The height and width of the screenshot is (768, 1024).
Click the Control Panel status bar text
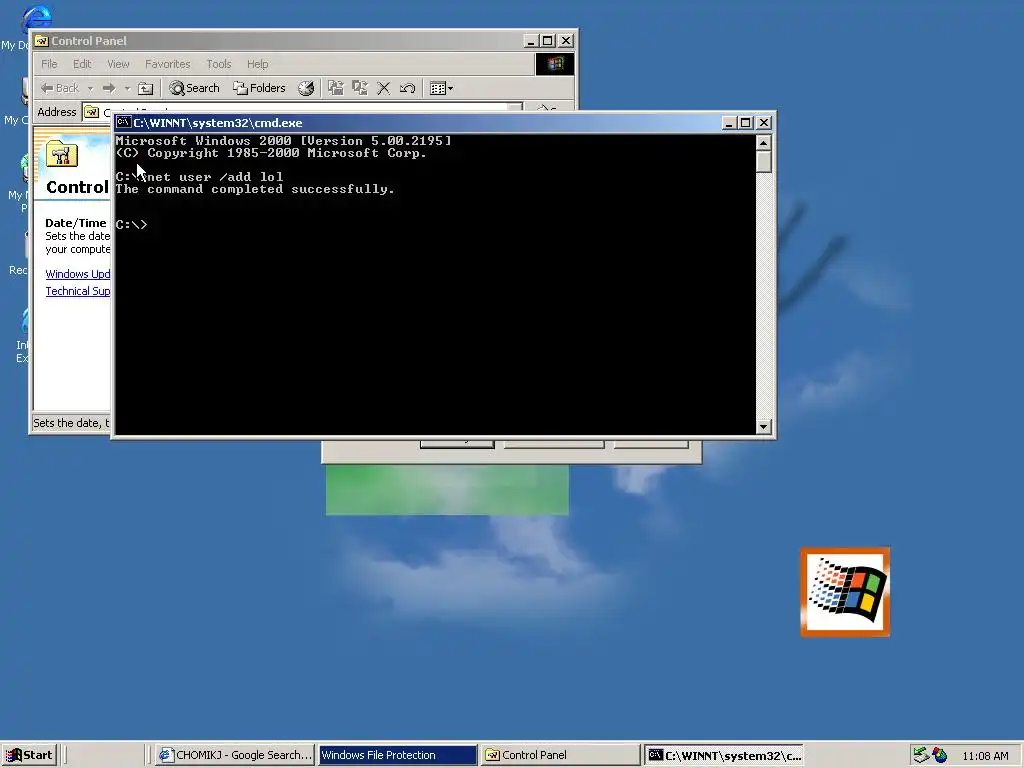(71, 423)
